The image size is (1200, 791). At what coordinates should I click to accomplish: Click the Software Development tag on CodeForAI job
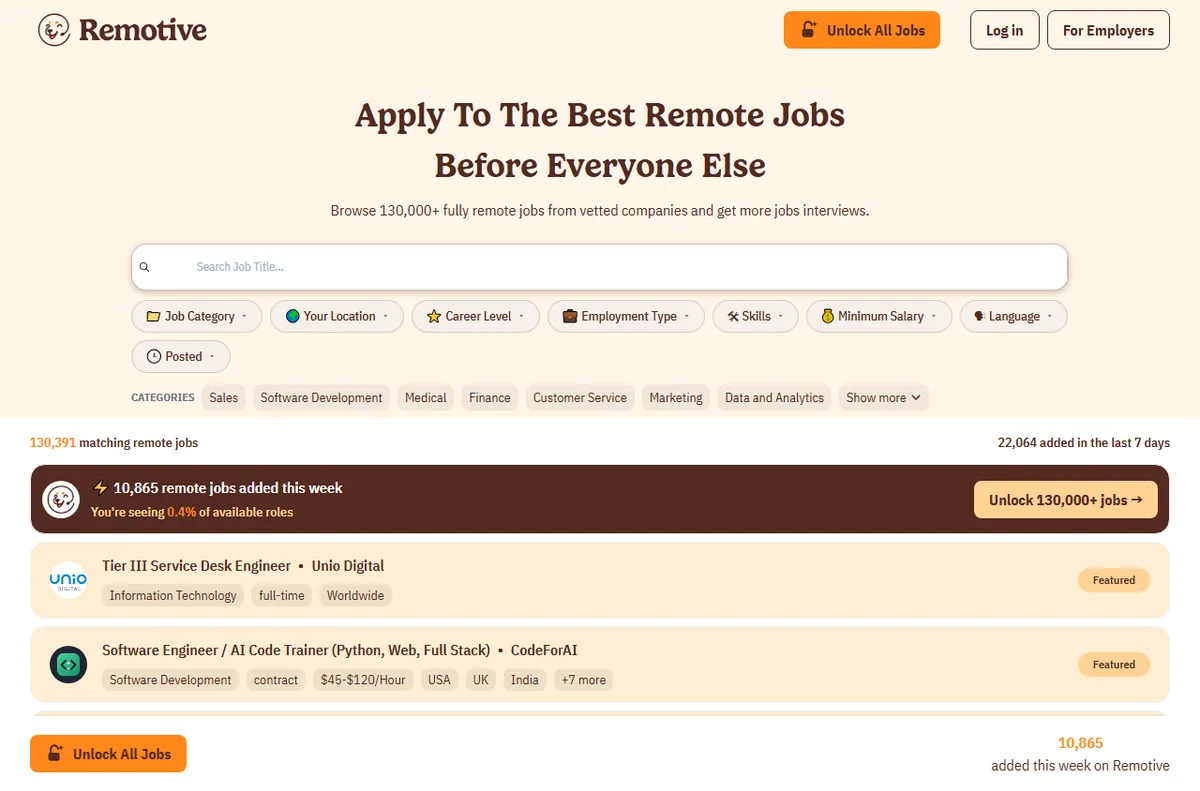(171, 680)
